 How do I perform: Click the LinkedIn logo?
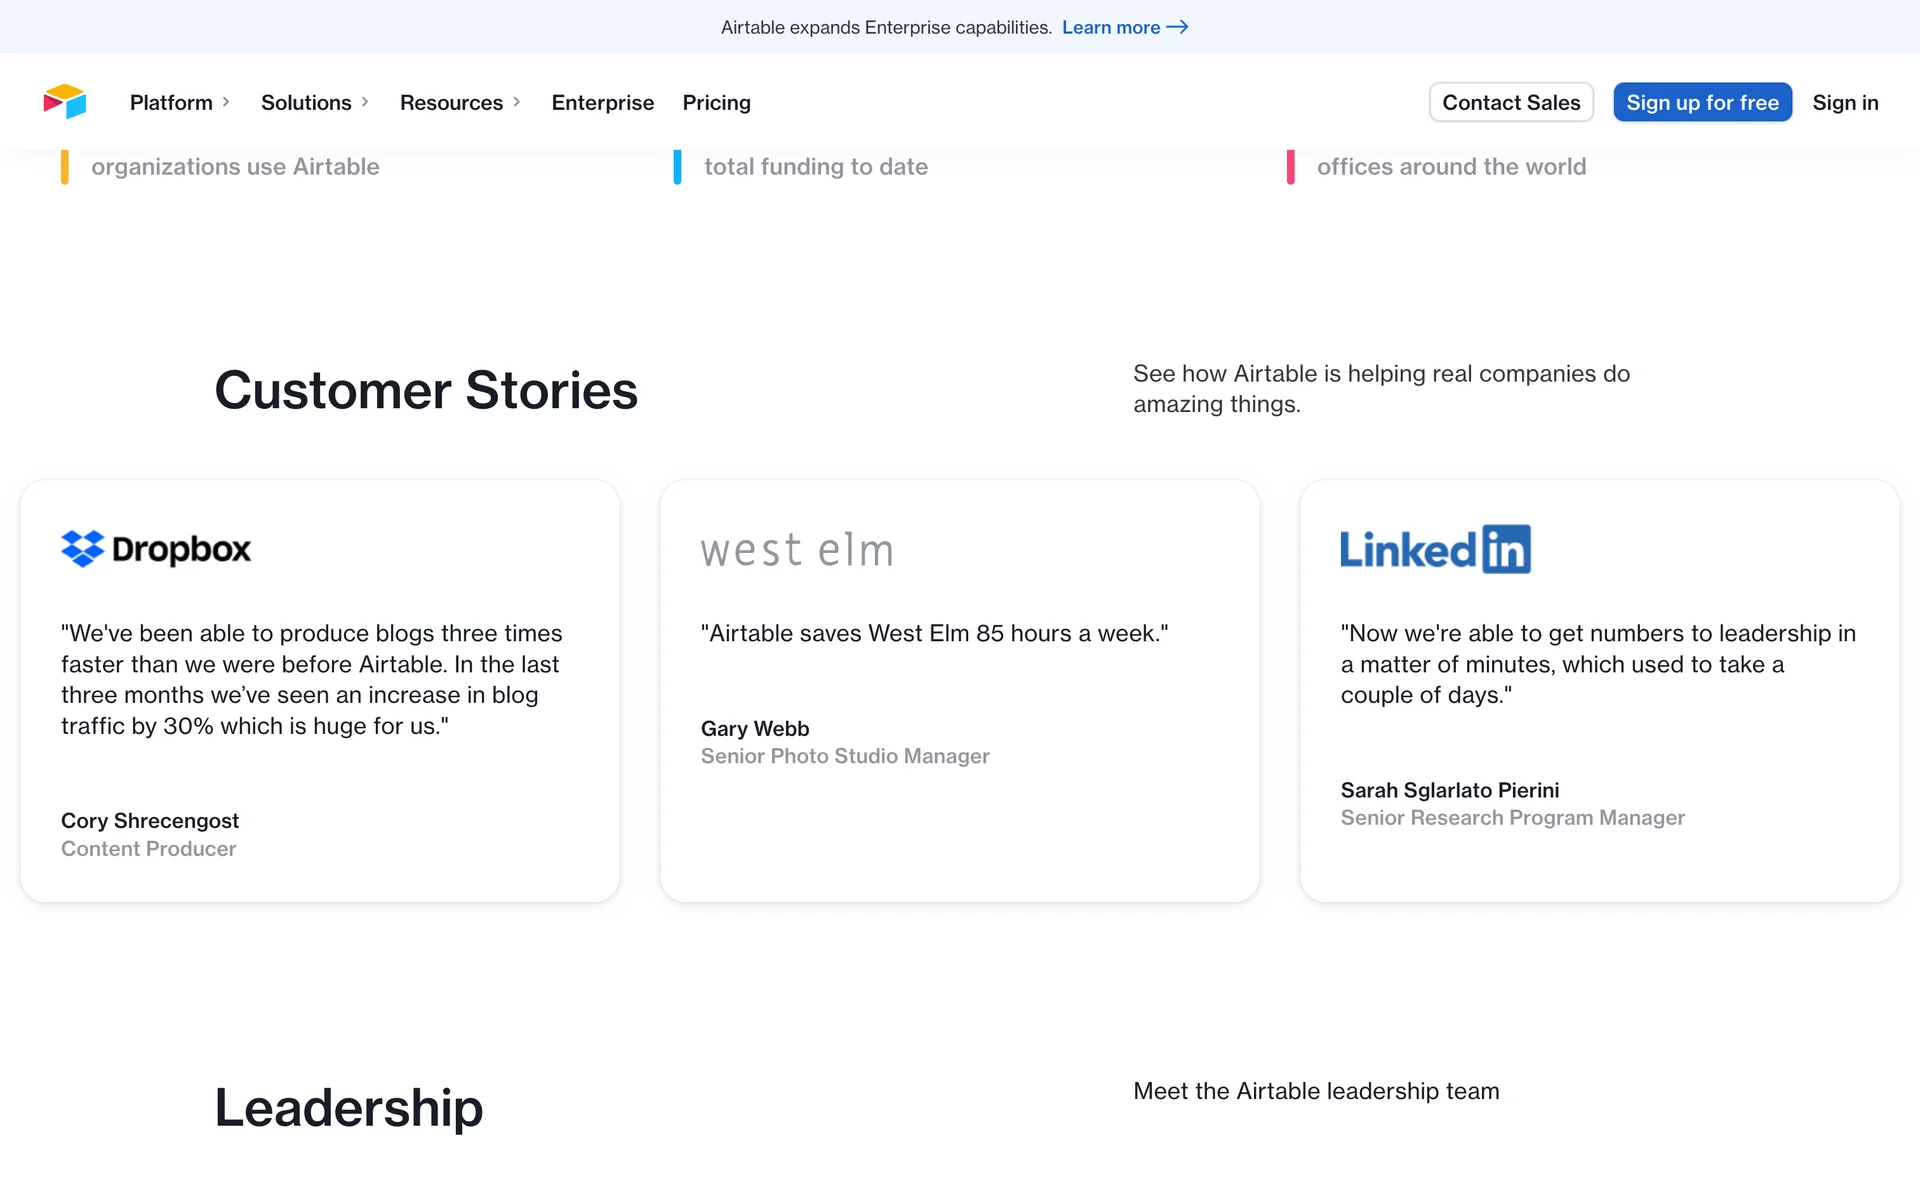tap(1435, 549)
